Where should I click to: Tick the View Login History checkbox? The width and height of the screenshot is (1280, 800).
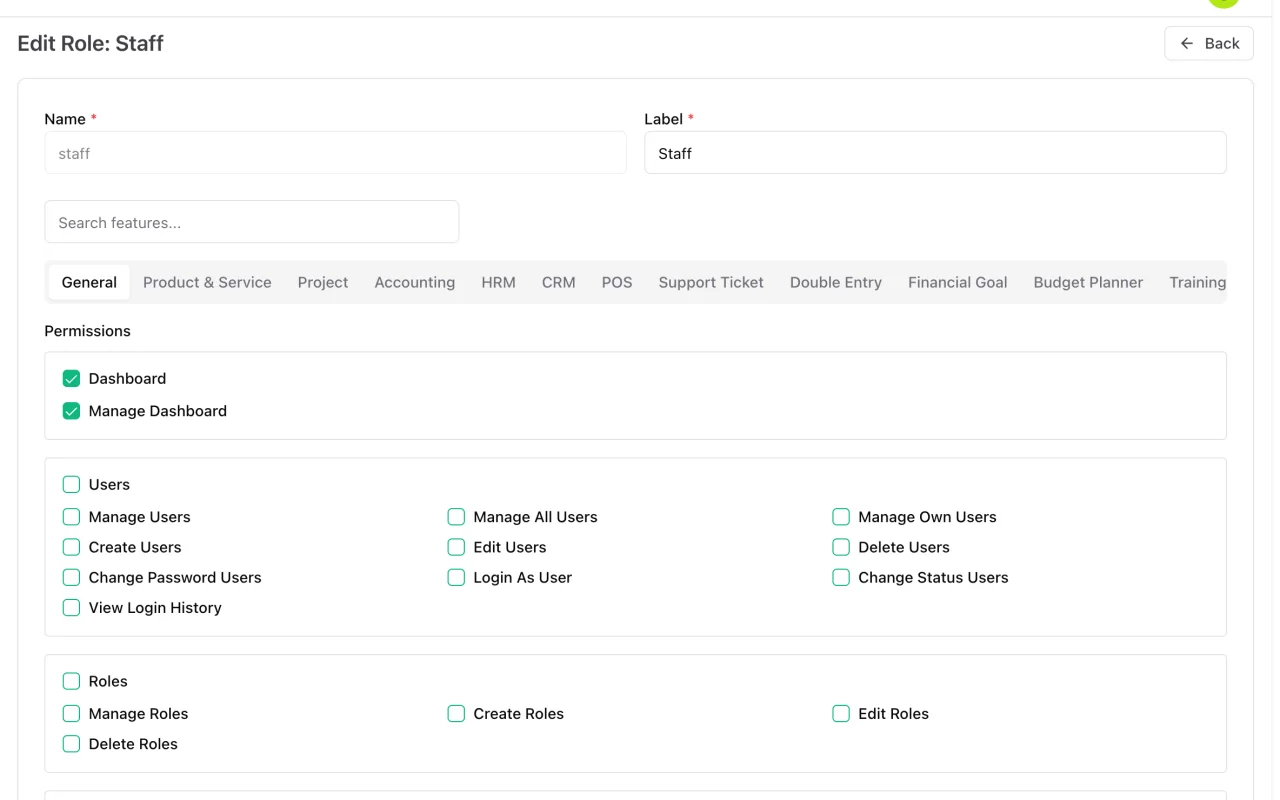[x=71, y=608]
